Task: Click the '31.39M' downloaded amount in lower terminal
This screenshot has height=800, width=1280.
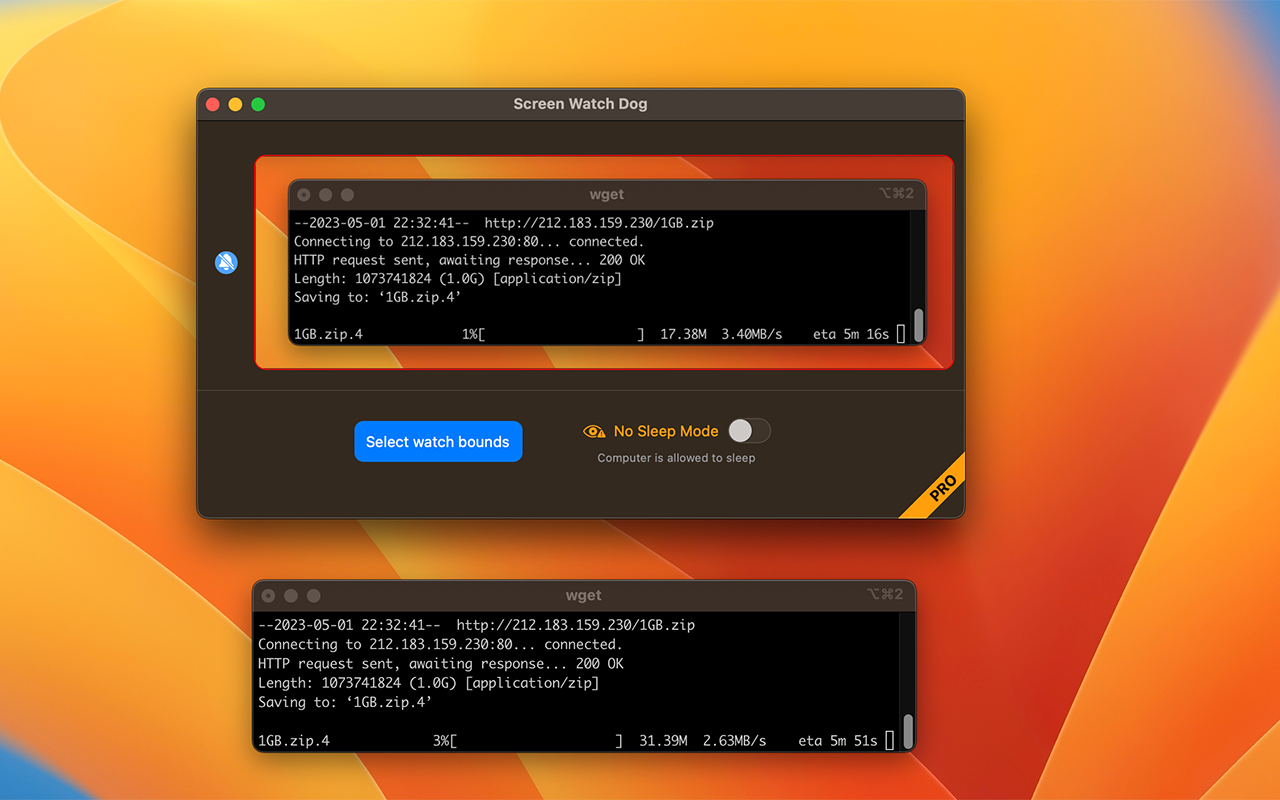Action: (664, 741)
